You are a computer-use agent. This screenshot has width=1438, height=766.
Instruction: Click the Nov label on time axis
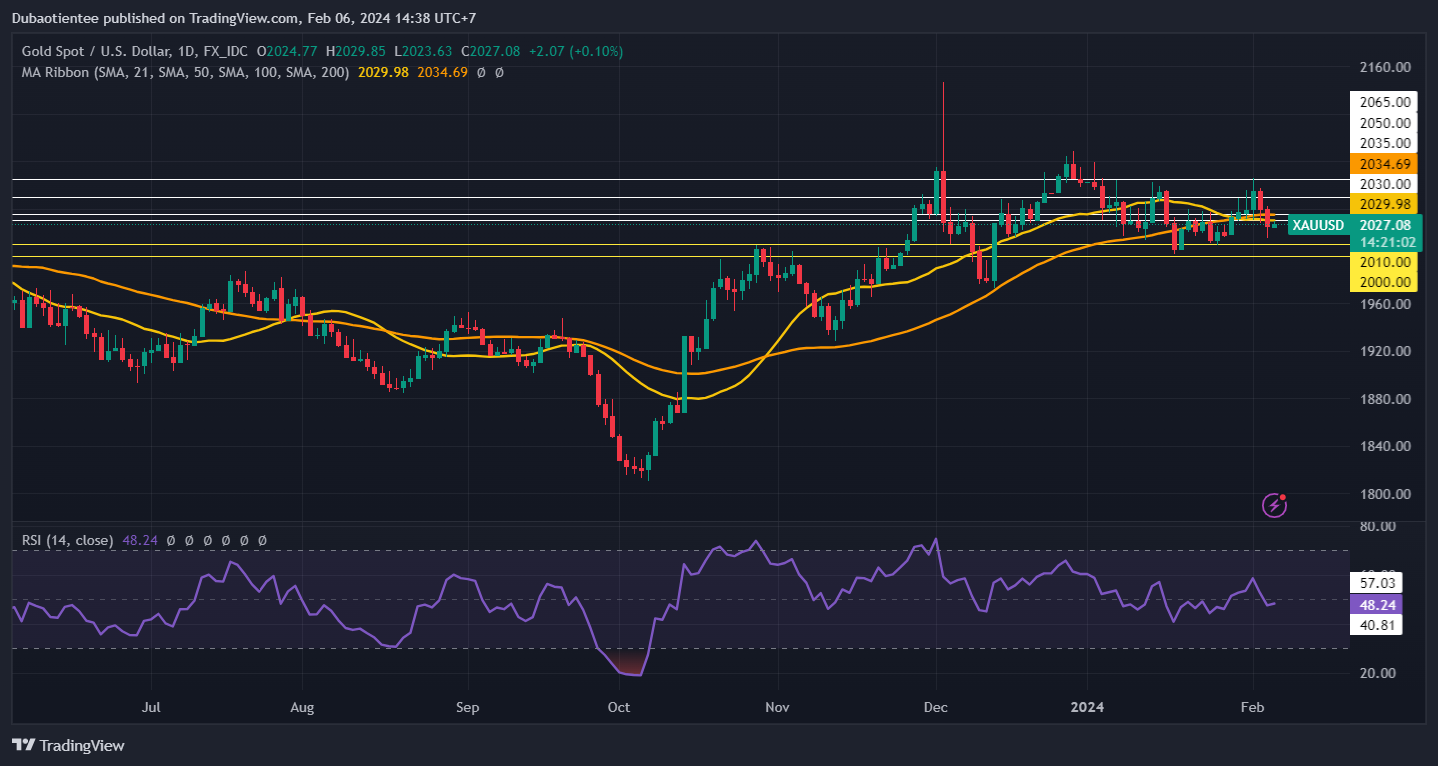pyautogui.click(x=777, y=708)
